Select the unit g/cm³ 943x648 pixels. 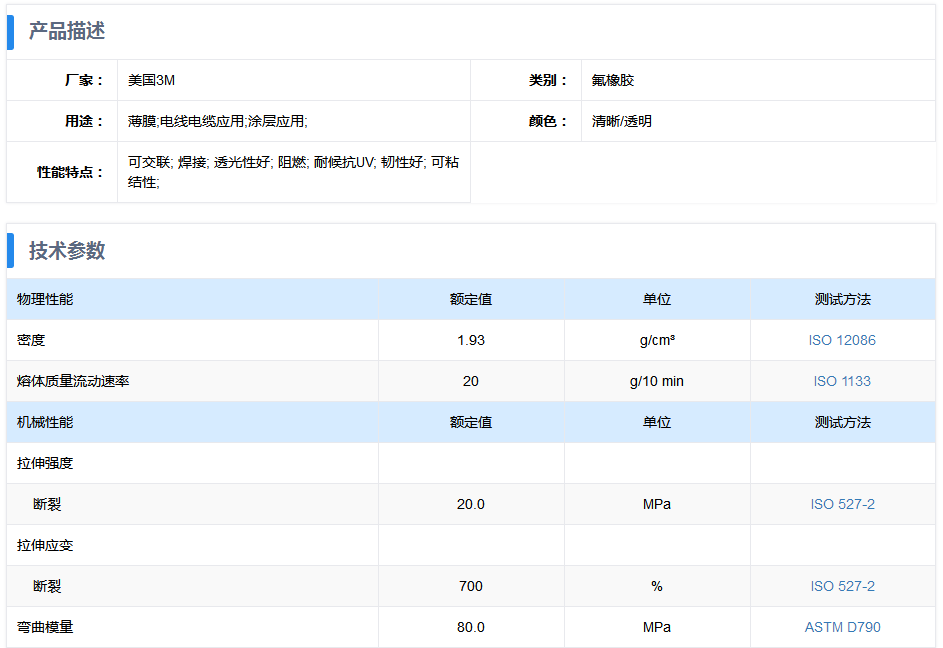[657, 340]
